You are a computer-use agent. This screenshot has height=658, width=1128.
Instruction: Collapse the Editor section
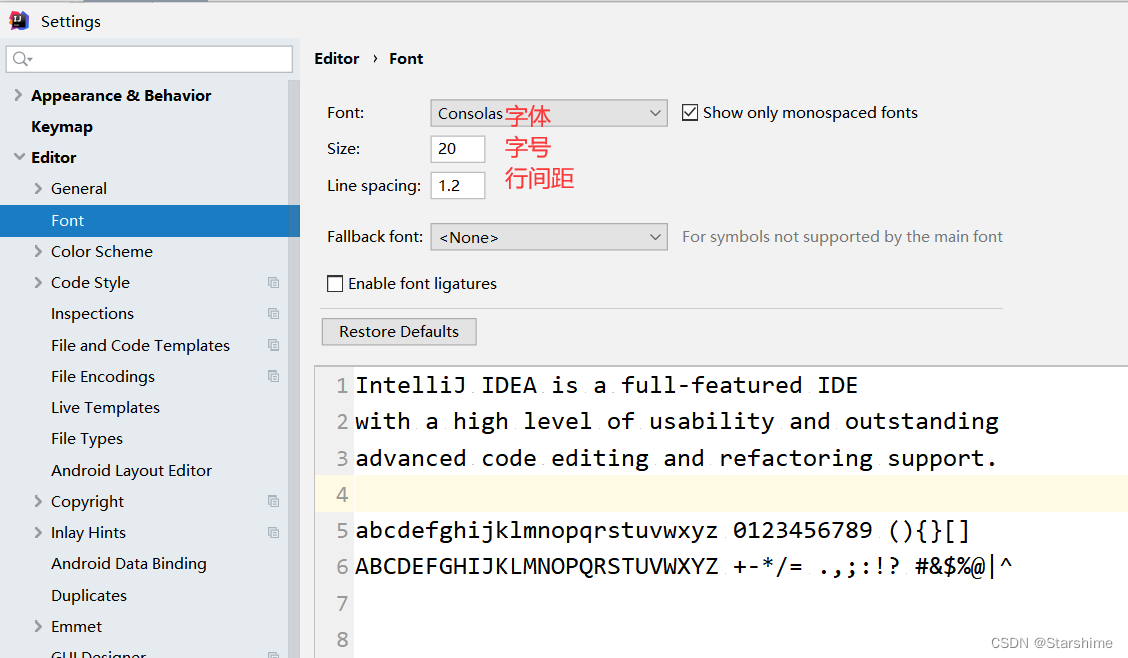point(18,157)
